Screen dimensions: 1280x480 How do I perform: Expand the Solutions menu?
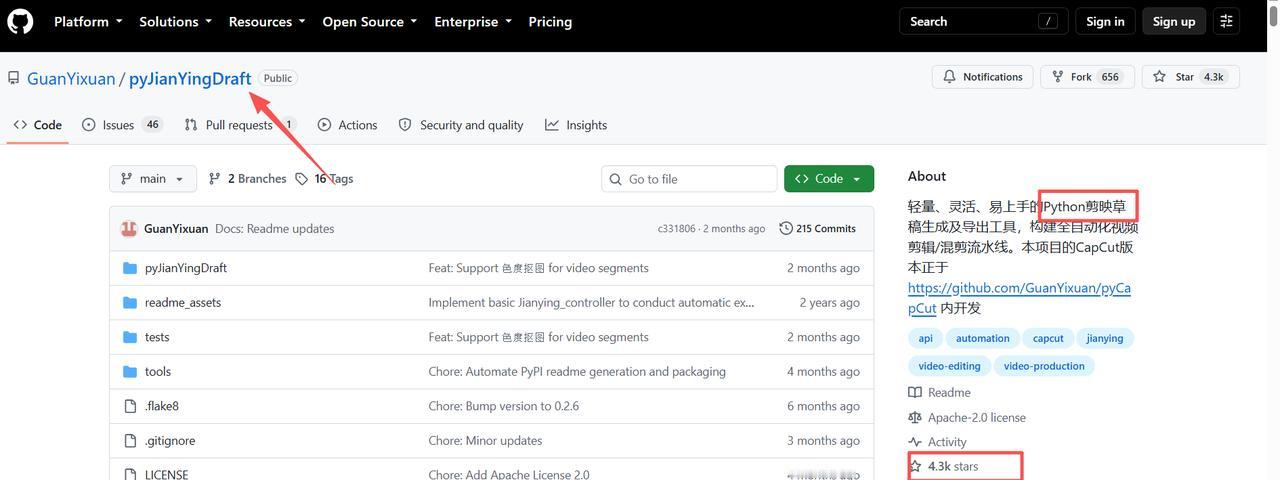(176, 21)
